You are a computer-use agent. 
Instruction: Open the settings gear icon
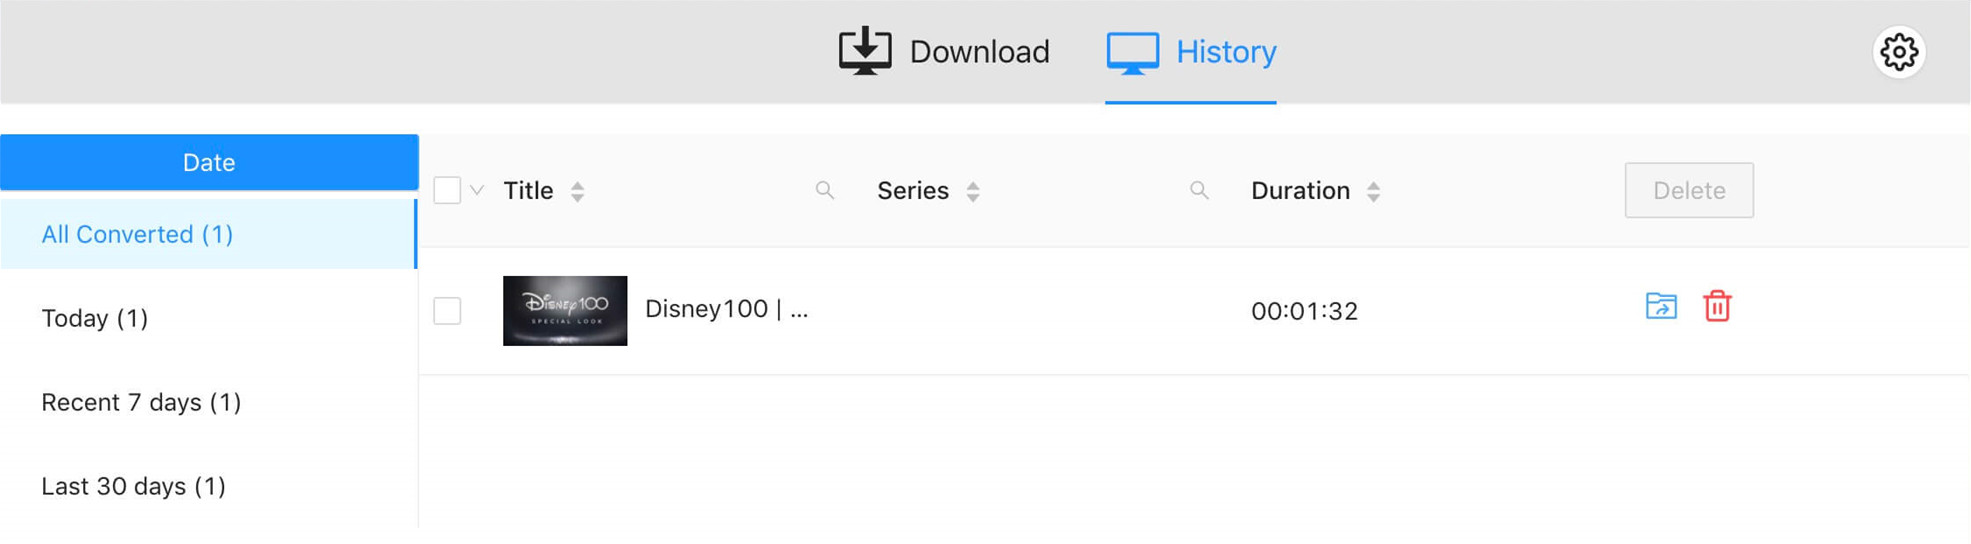tap(1898, 52)
